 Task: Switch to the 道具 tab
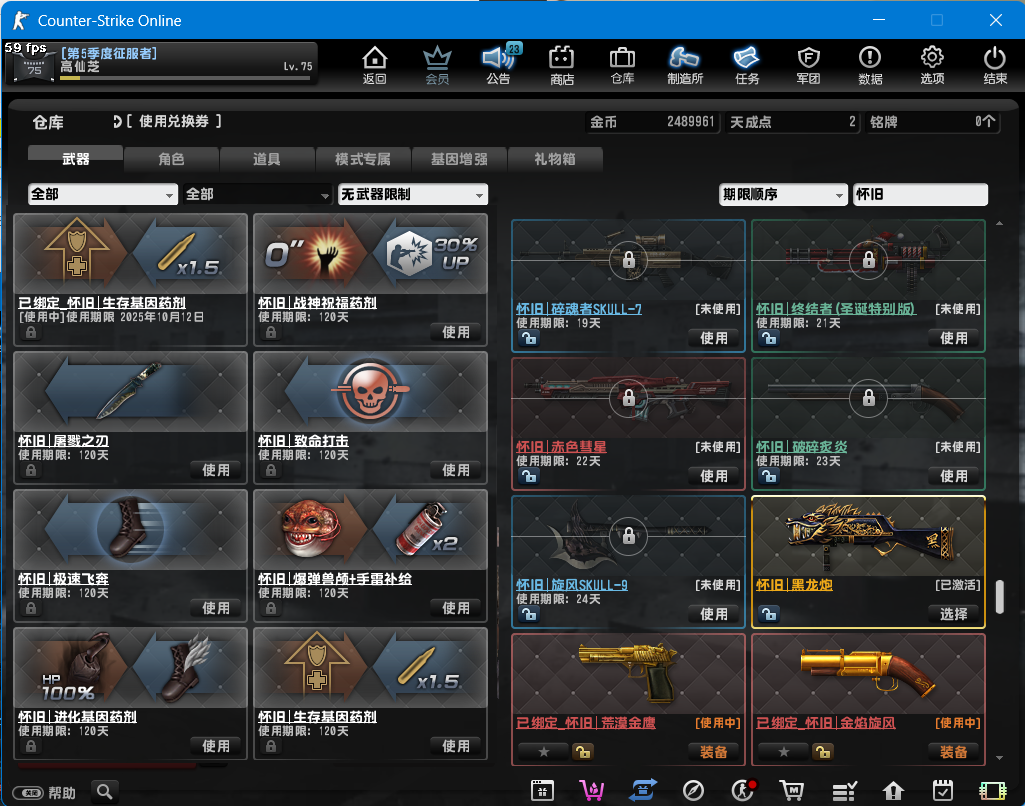(267, 159)
